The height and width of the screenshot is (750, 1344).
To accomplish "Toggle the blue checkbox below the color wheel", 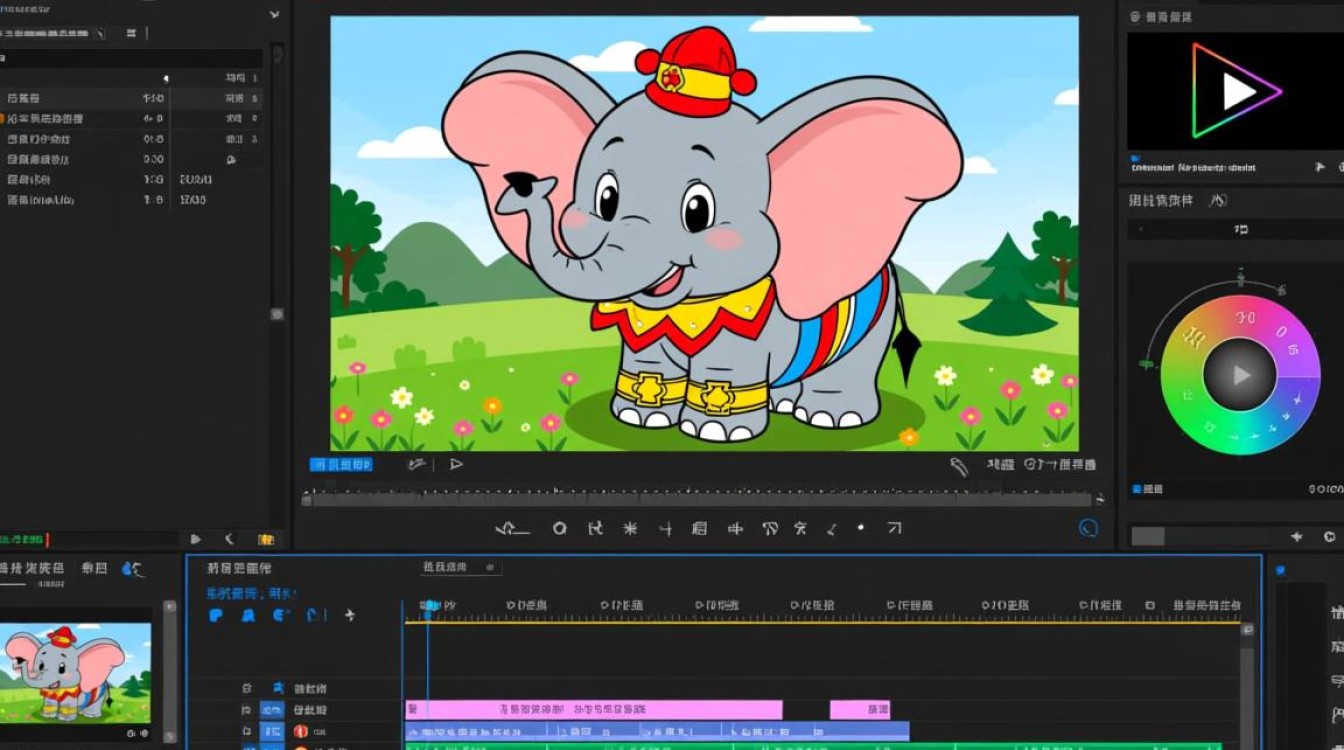I will pos(1136,490).
